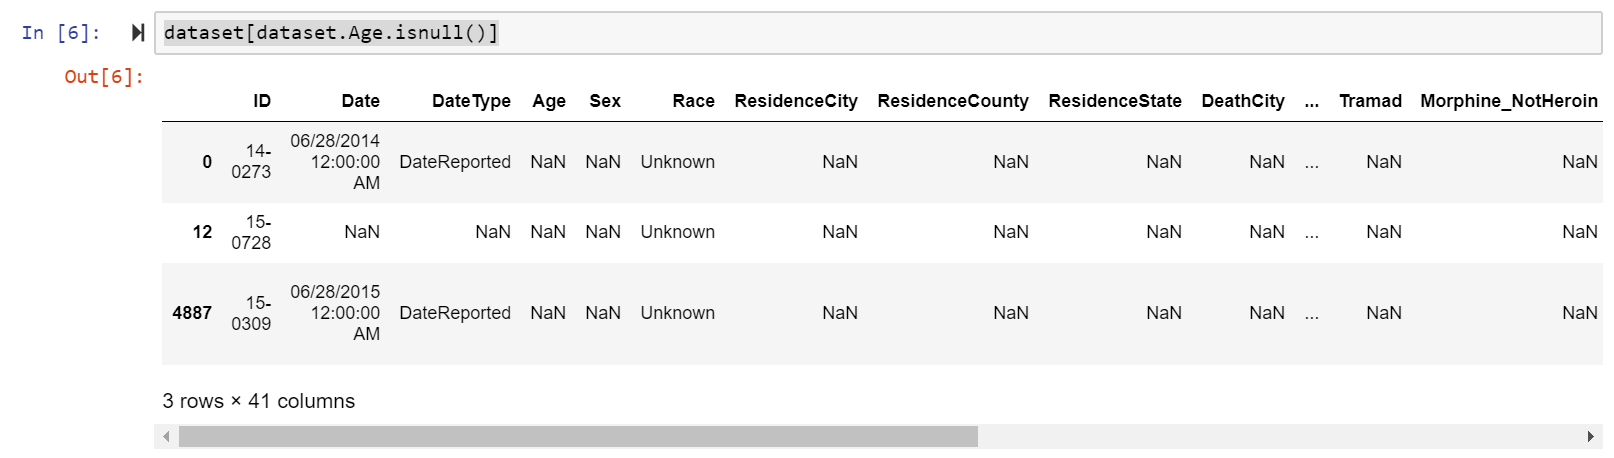The height and width of the screenshot is (458, 1614).
Task: Click inside the dataset.Age.isnull() code cell
Action: 800,33
